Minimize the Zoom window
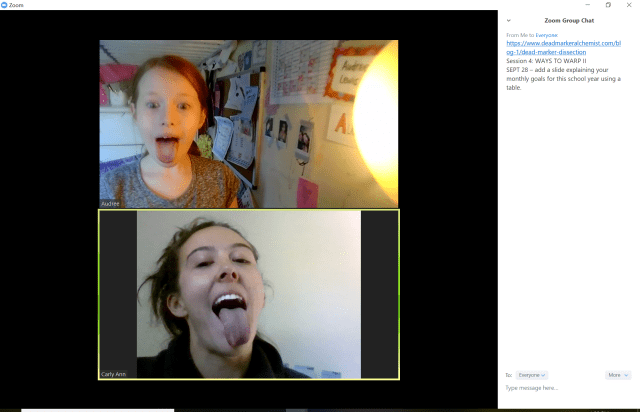Screen dimensions: 640x412 pyautogui.click(x=587, y=5)
